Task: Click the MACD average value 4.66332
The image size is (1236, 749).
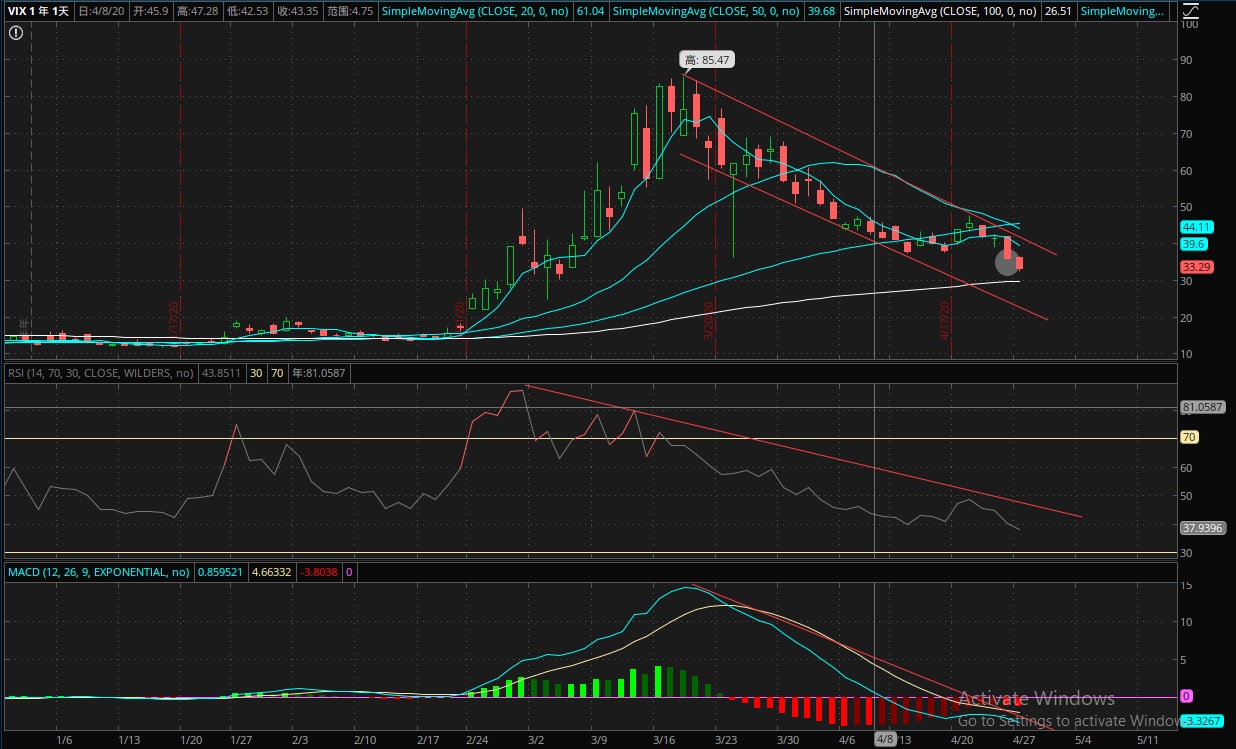Action: pyautogui.click(x=272, y=572)
